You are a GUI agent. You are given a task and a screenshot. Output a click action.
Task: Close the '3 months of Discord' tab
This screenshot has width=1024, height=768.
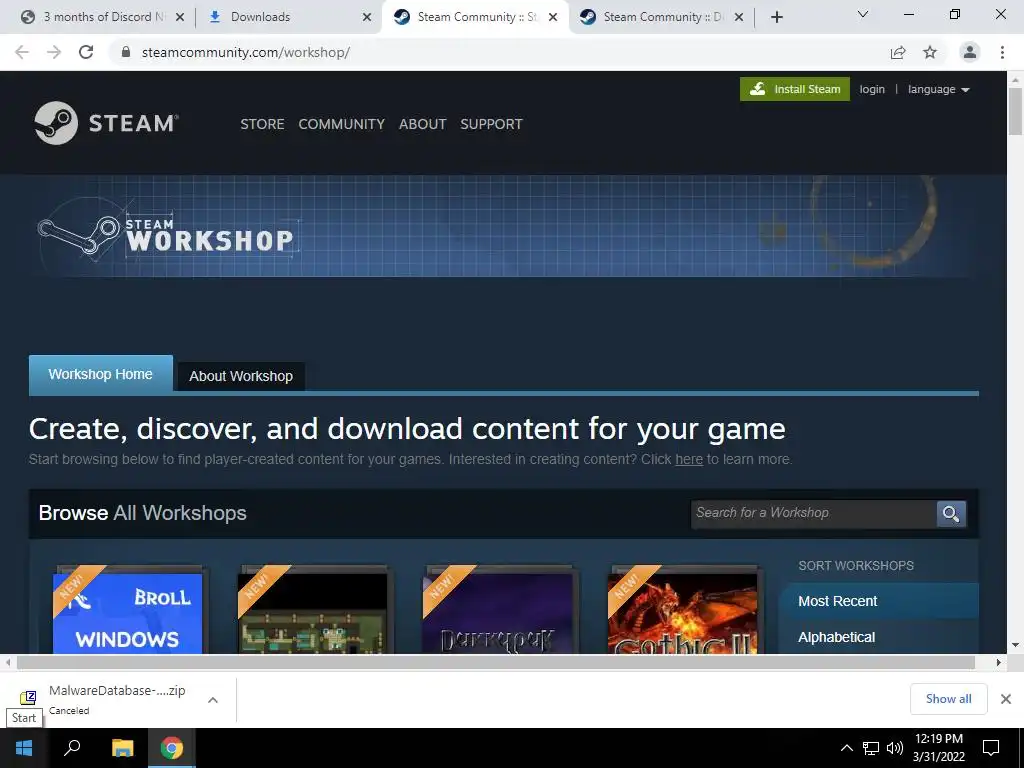pyautogui.click(x=180, y=17)
